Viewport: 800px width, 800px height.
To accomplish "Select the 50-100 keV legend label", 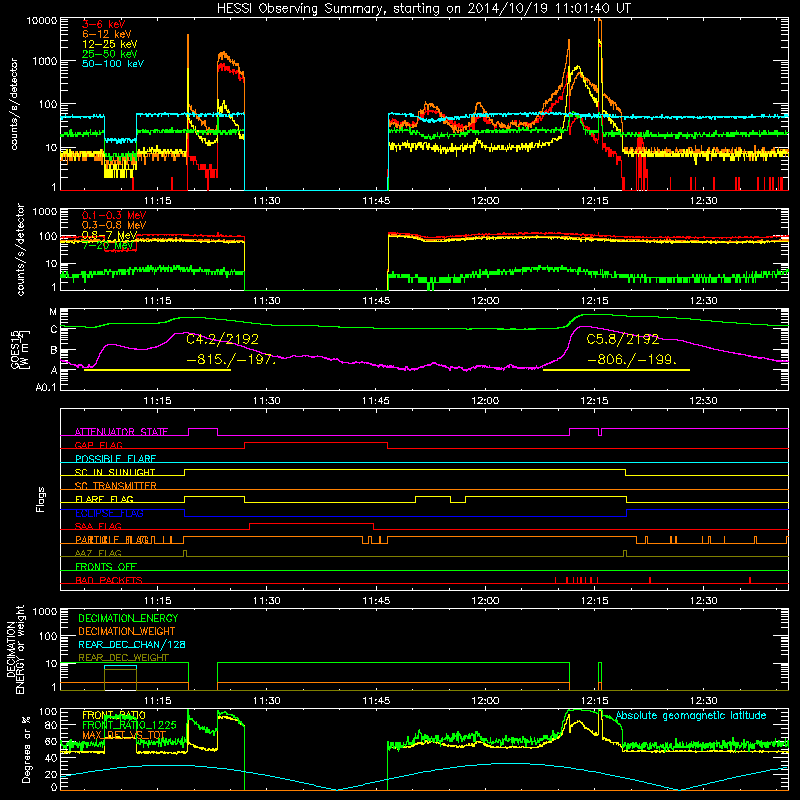I will [x=113, y=63].
